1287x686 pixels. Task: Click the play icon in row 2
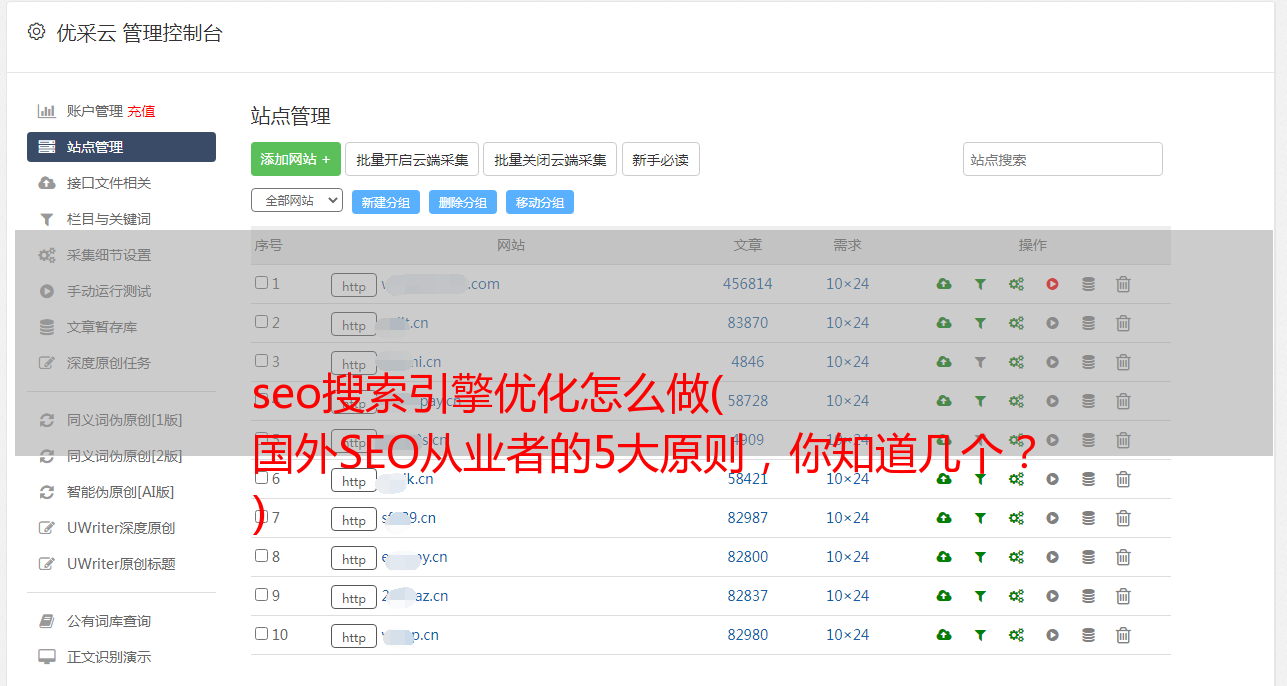(1052, 323)
